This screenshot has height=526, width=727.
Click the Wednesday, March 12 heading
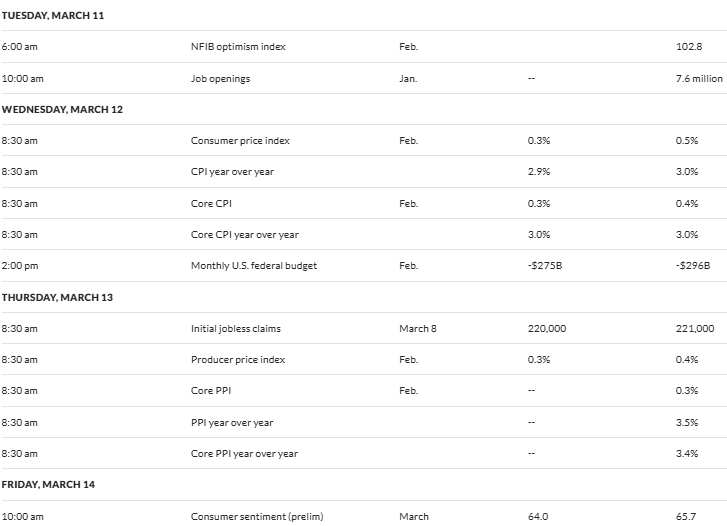(x=62, y=109)
